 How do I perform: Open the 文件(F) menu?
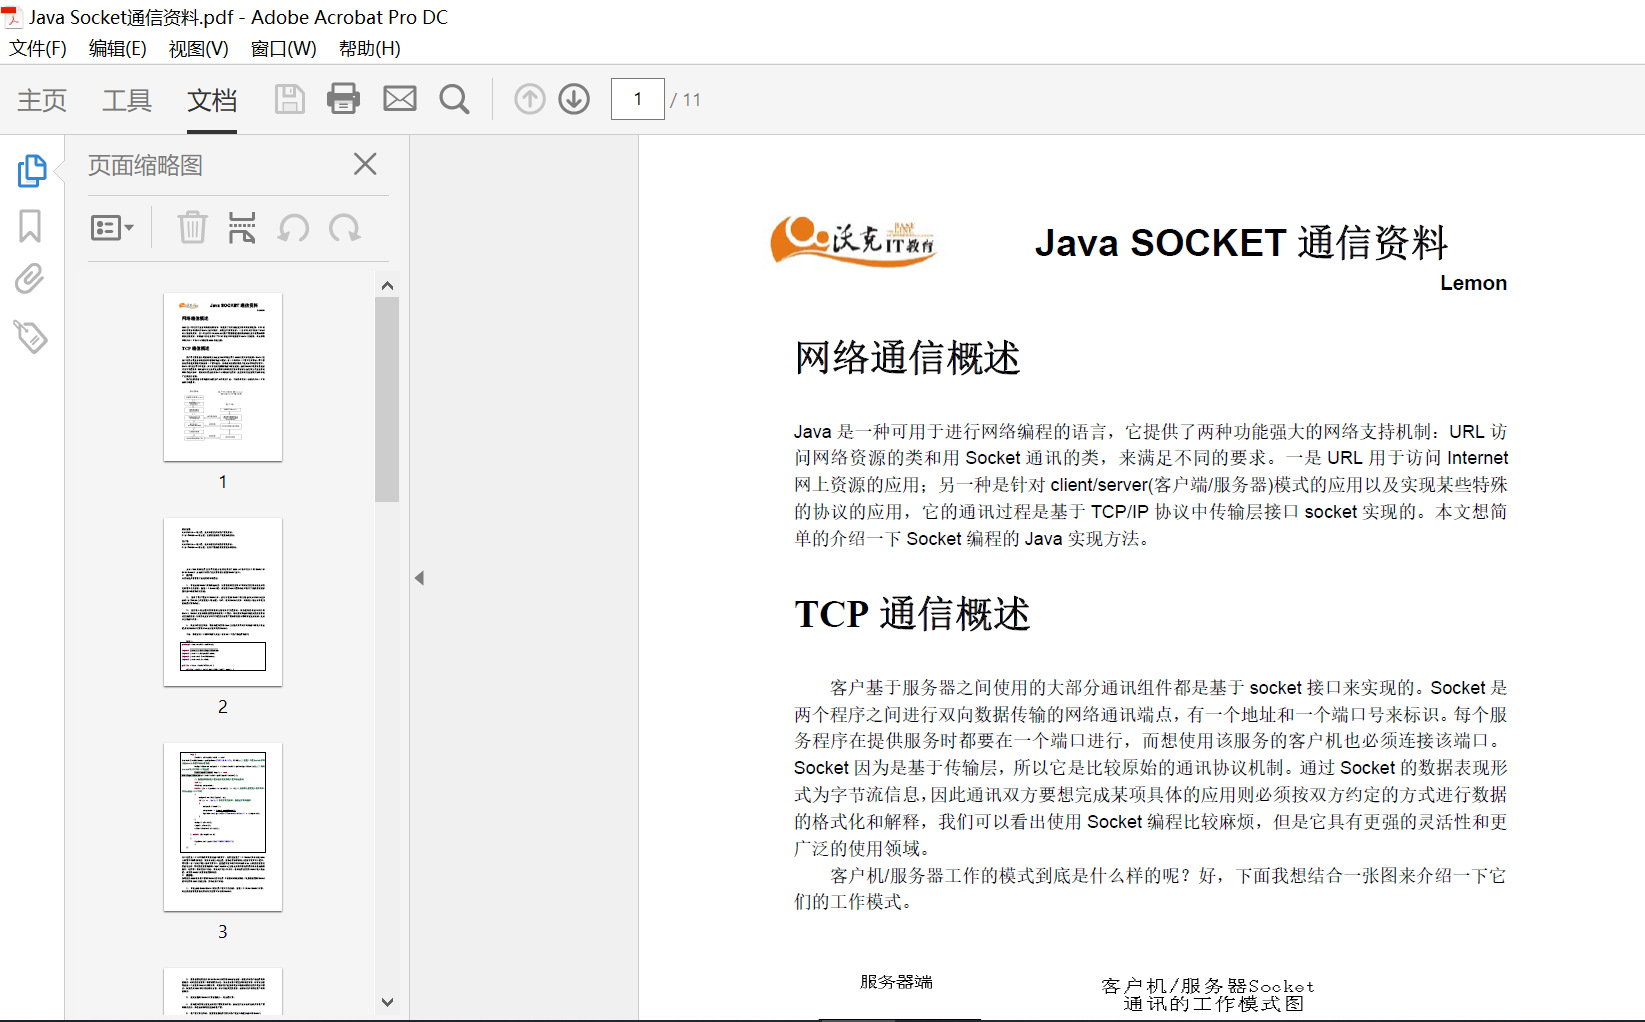[38, 48]
